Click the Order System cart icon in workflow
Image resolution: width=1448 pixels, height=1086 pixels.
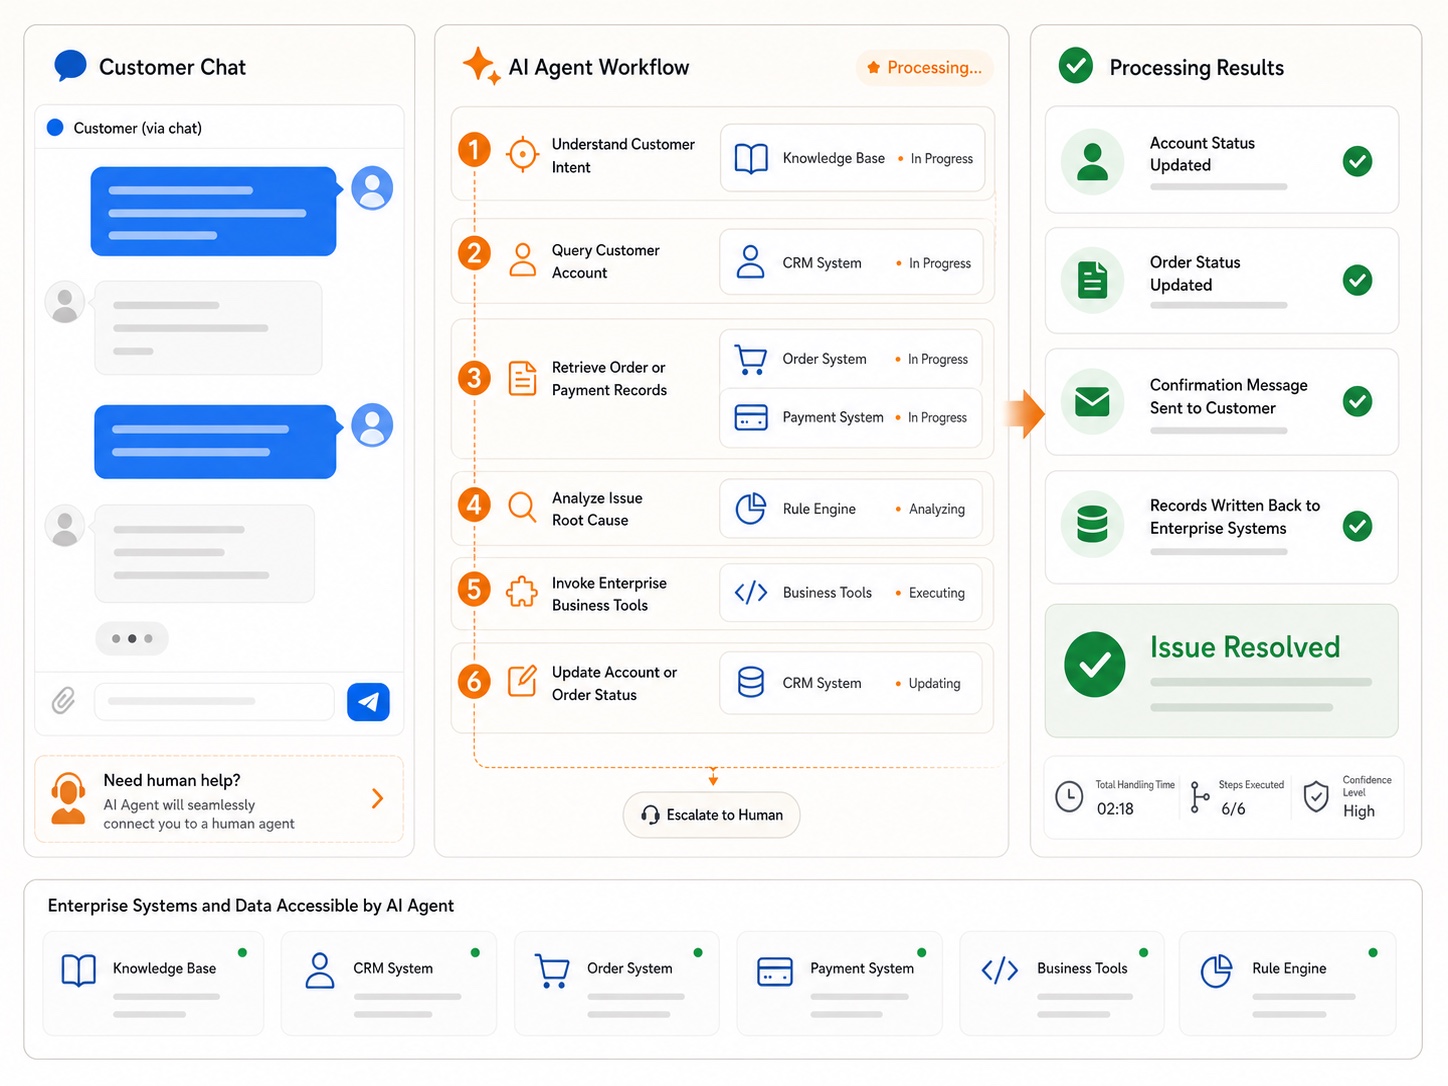(x=750, y=359)
